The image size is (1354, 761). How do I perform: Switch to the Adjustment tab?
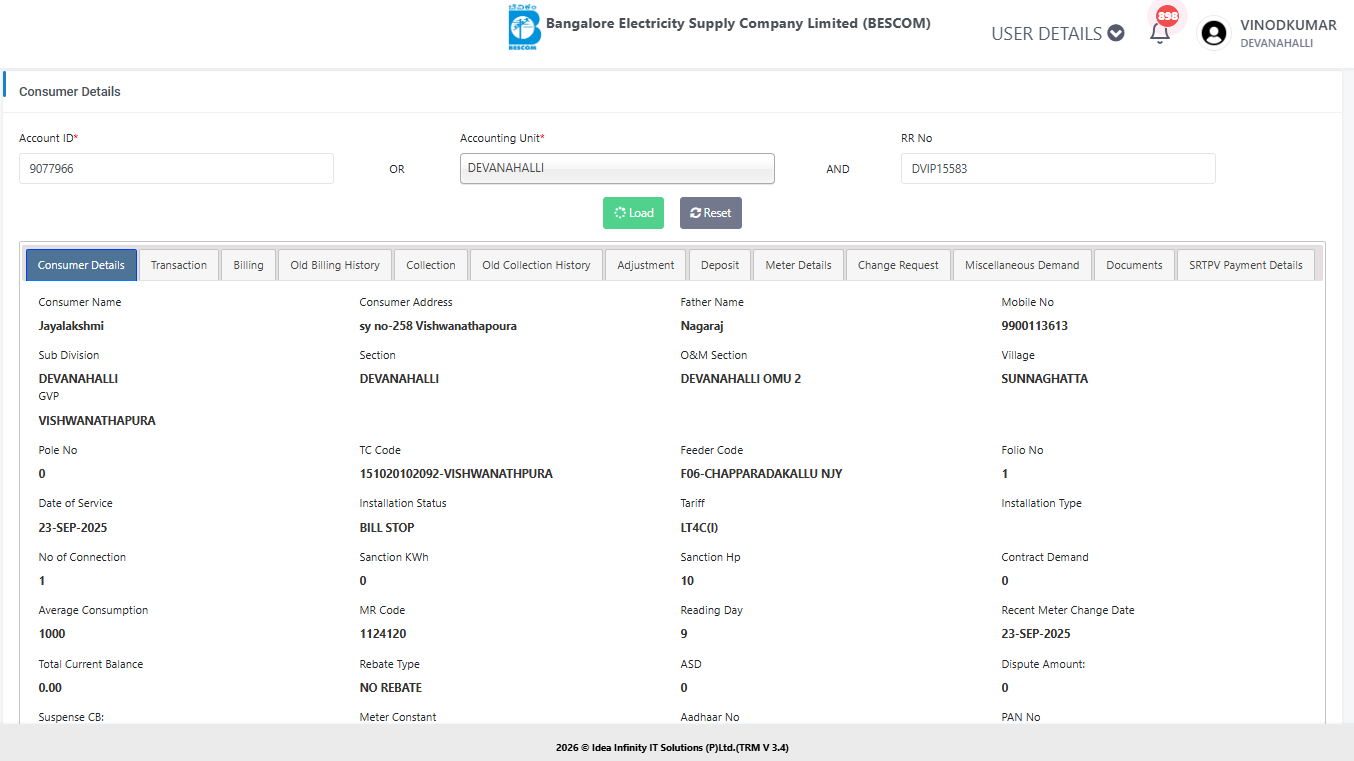(x=645, y=265)
